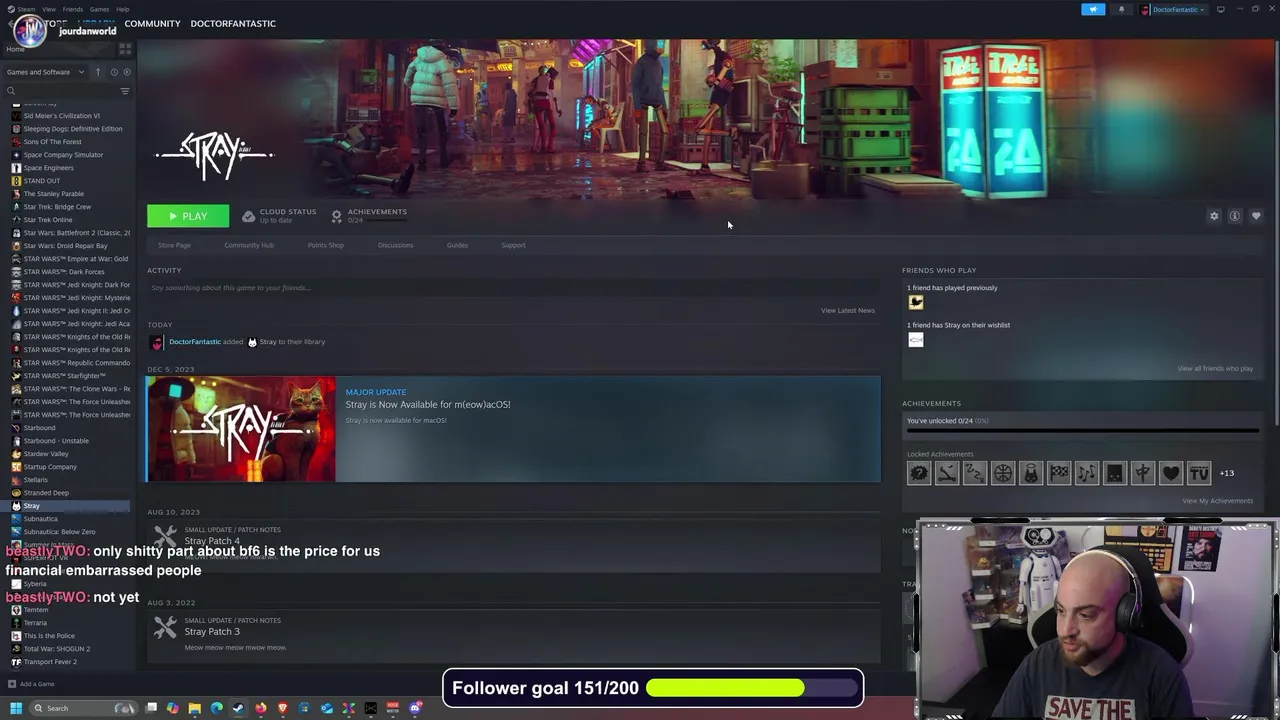Open Firefox from the taskbar

point(260,708)
